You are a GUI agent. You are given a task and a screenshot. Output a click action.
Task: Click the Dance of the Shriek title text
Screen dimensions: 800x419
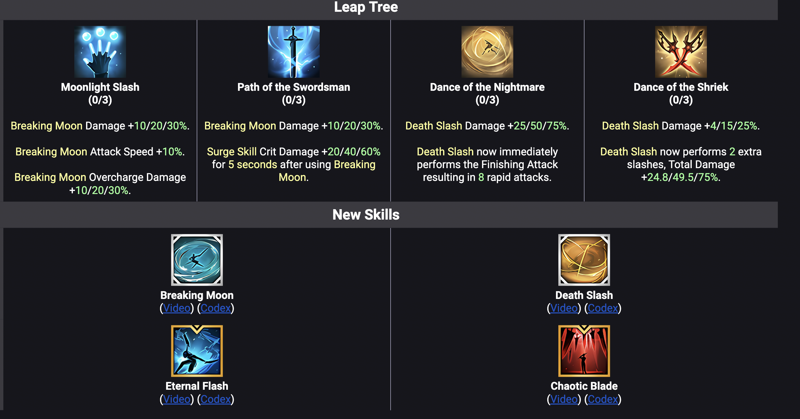(681, 87)
